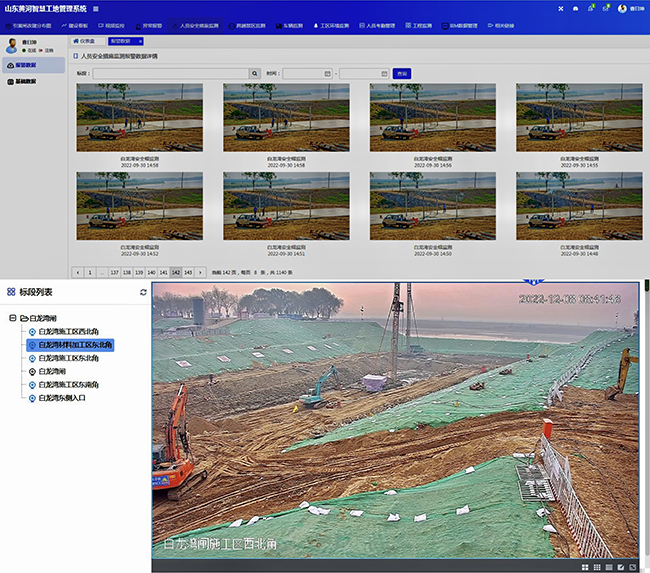650x573 pixels.
Task: Click calendar icon in start time field
Action: (x=327, y=73)
